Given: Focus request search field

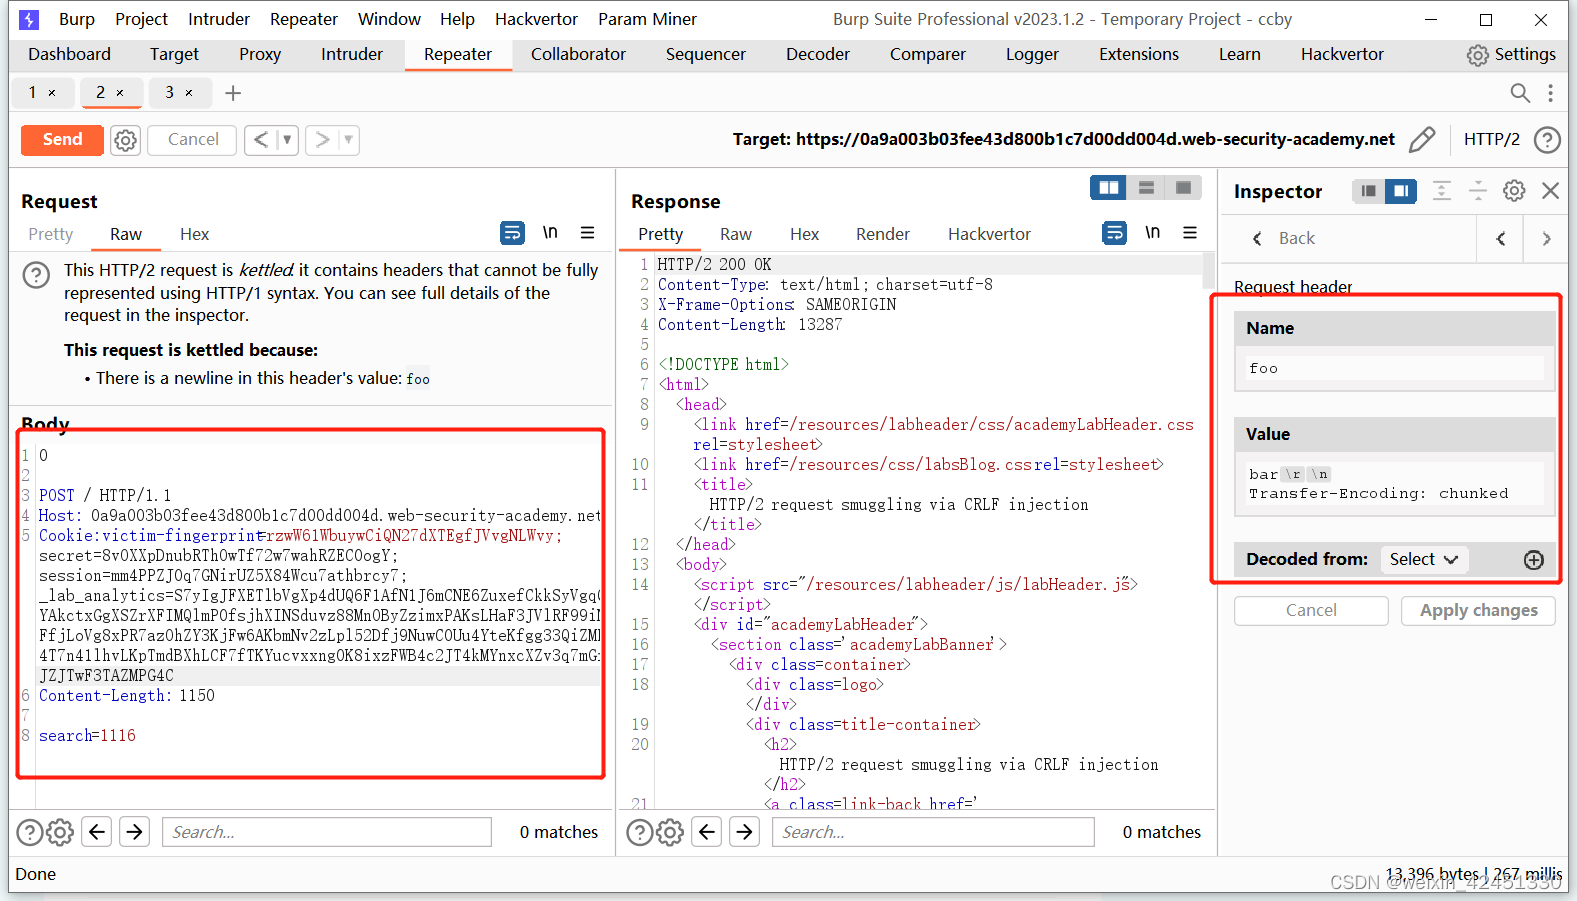Looking at the screenshot, I should pos(327,832).
